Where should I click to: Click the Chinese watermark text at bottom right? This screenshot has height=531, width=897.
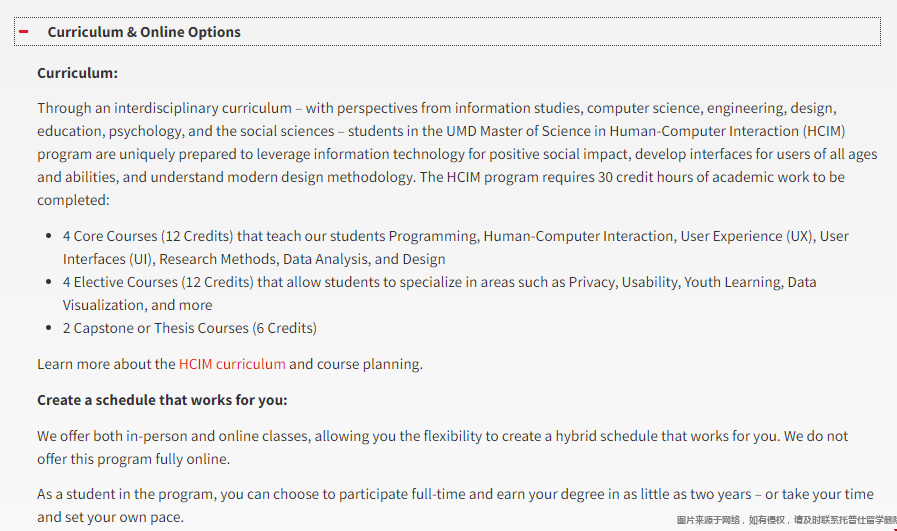point(787,520)
